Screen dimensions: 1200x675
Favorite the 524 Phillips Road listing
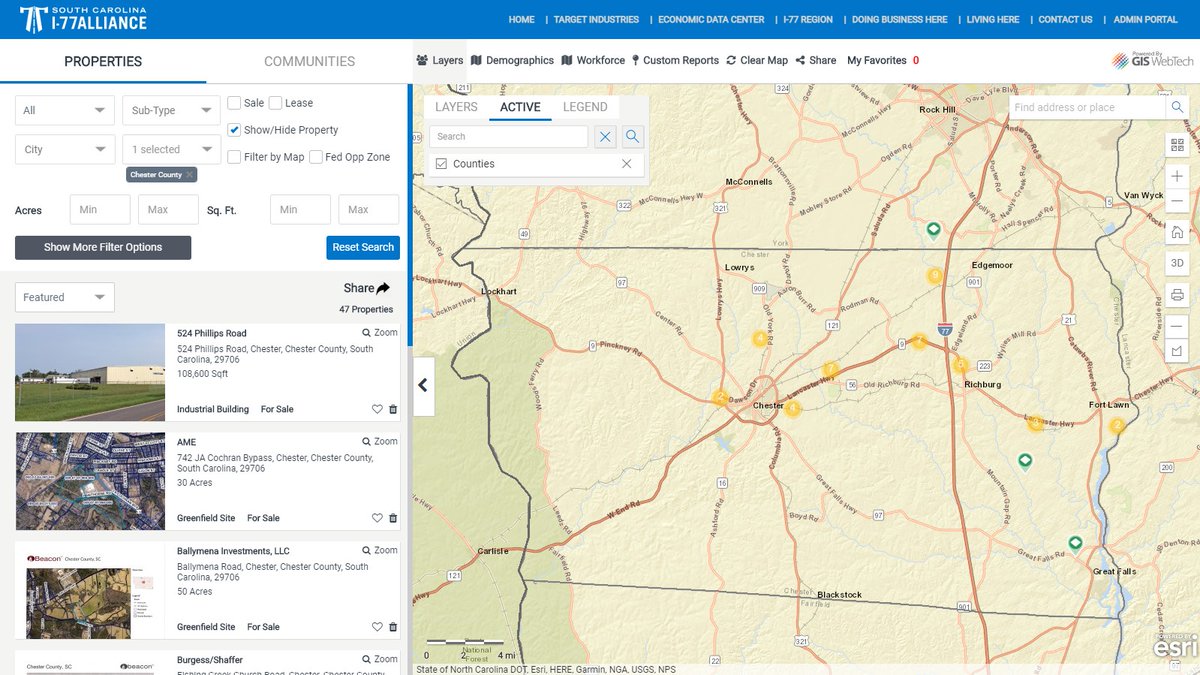pyautogui.click(x=377, y=409)
